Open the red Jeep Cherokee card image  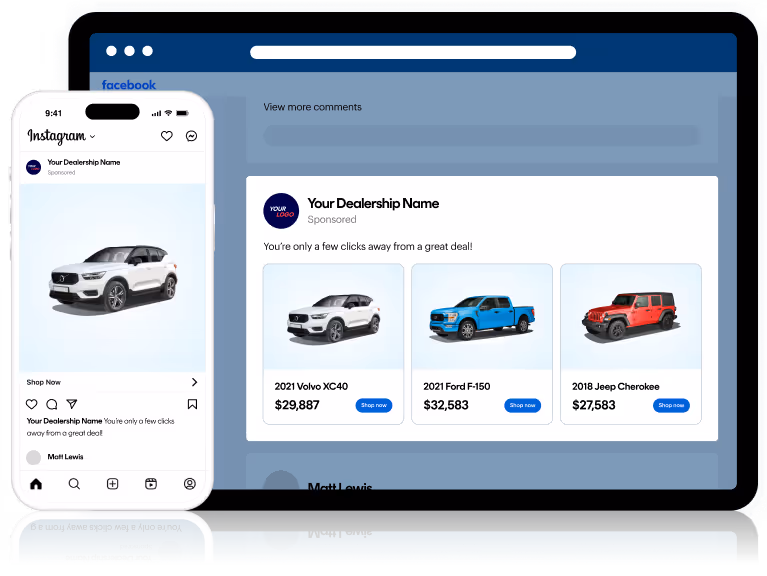[631, 317]
